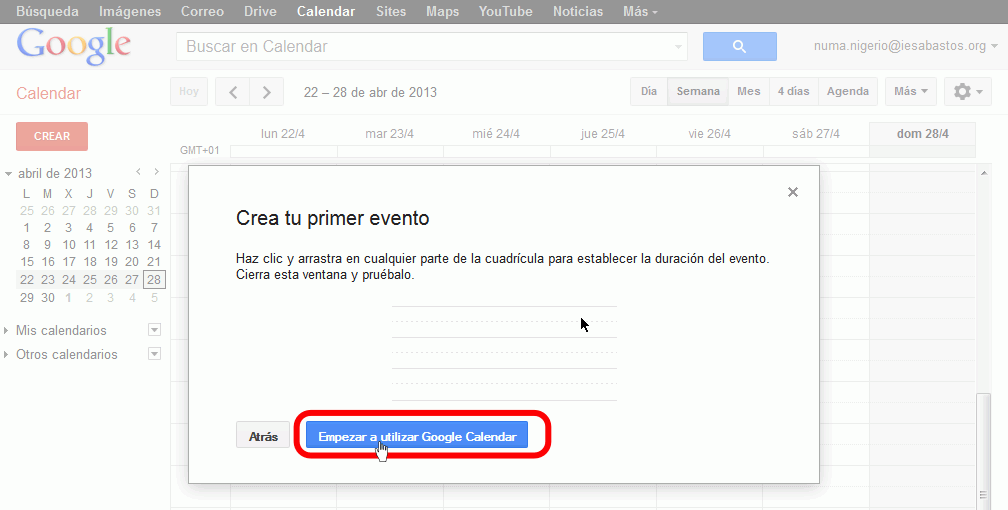The height and width of the screenshot is (510, 1008).
Task: Switch to Semana view
Action: (698, 91)
